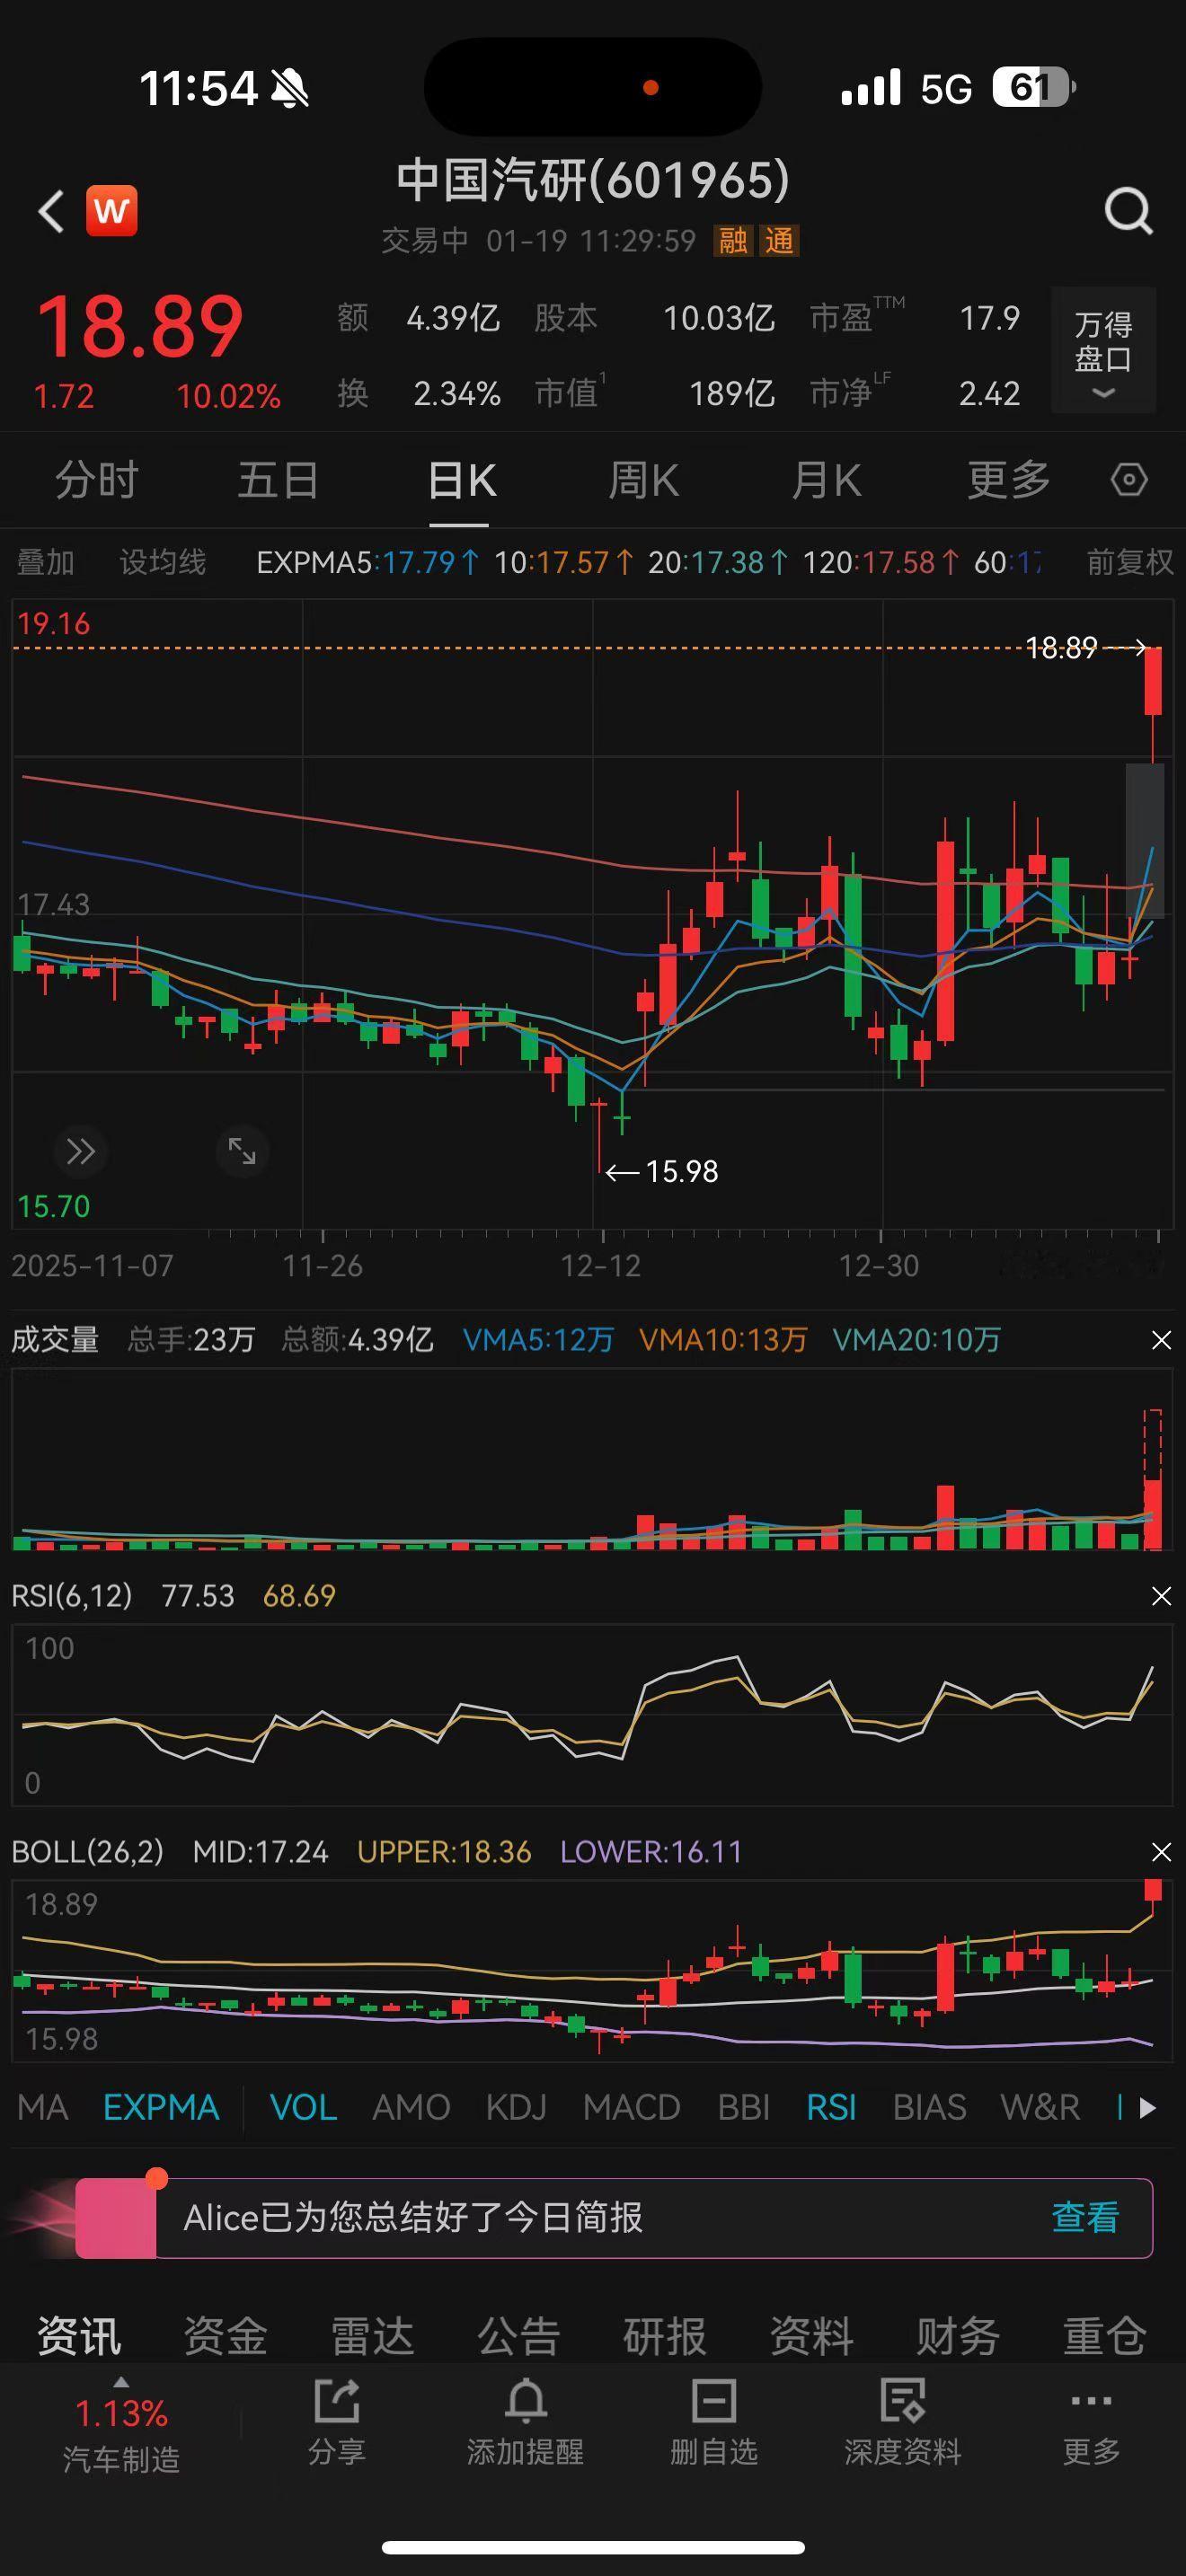Show more indicators with right arrow
Image resolution: width=1186 pixels, height=2576 pixels.
tap(1148, 2108)
